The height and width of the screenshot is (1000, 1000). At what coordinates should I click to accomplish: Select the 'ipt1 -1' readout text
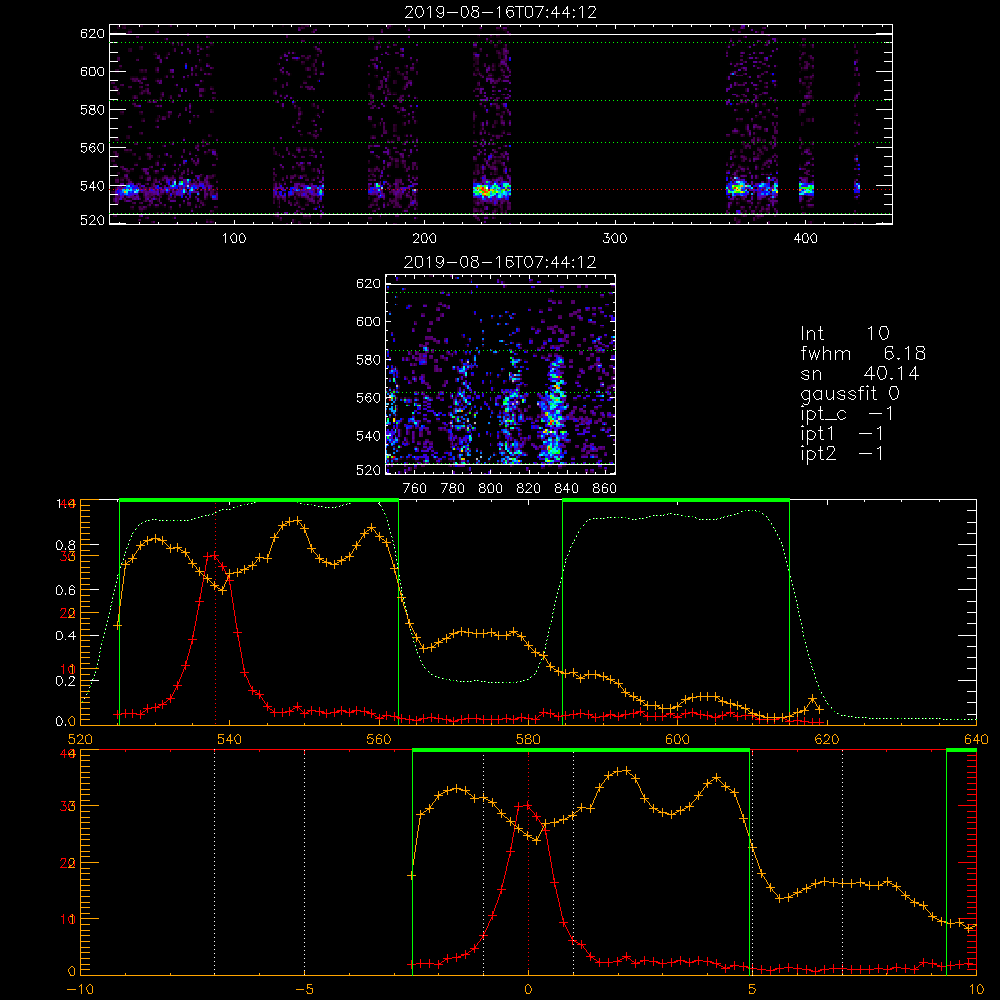coord(842,434)
